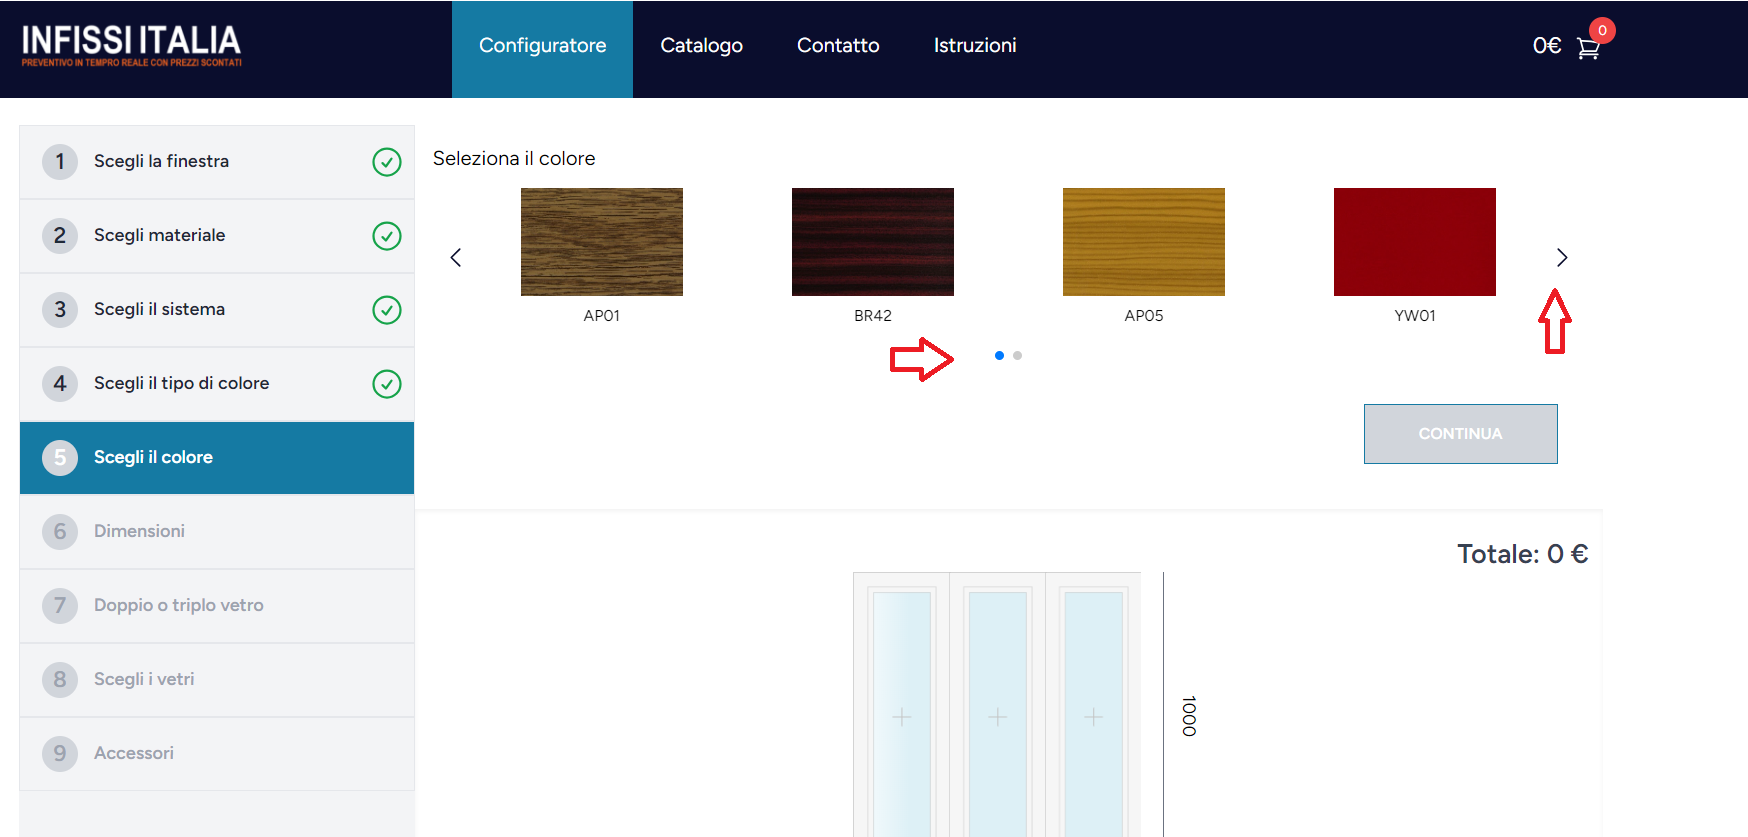Image resolution: width=1748 pixels, height=837 pixels.
Task: Pick the AP05 golden wood swatch
Action: coord(1143,242)
